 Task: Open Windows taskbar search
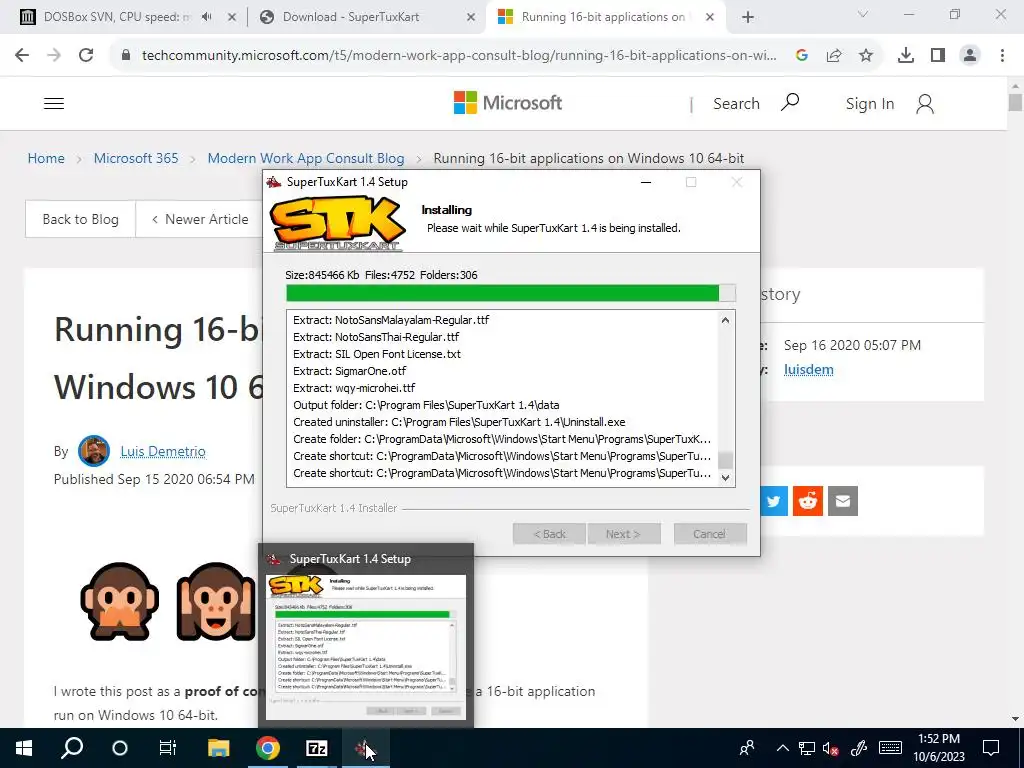72,748
